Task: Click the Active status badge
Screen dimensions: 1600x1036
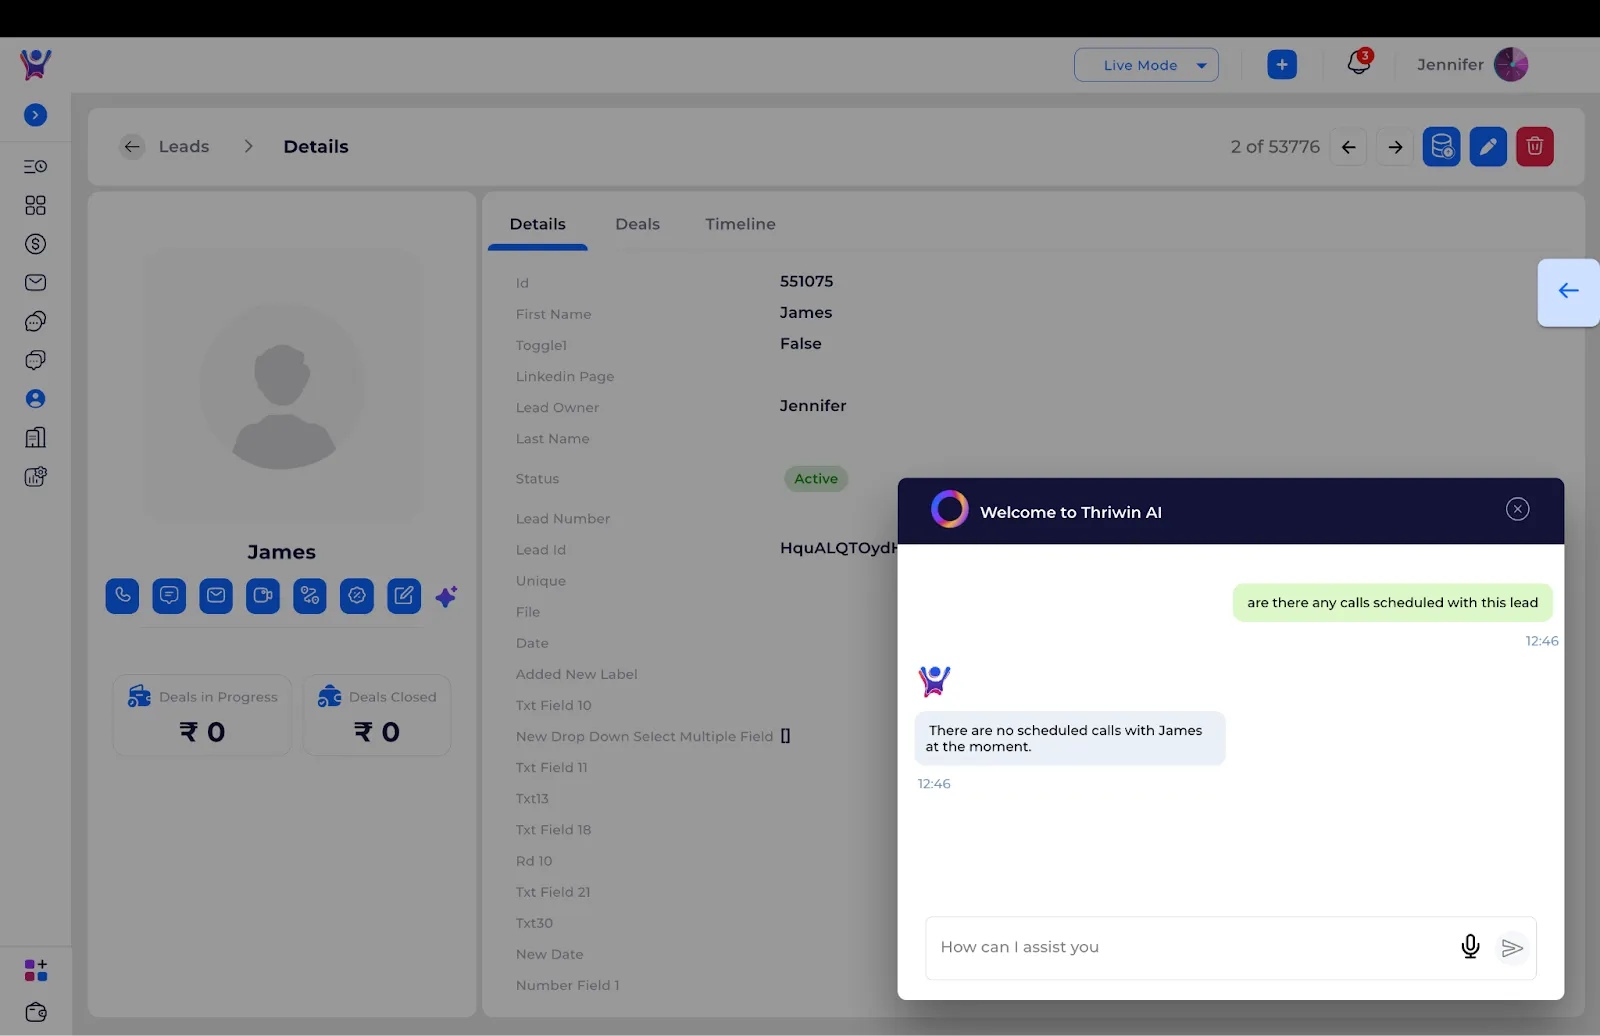Action: pyautogui.click(x=816, y=479)
